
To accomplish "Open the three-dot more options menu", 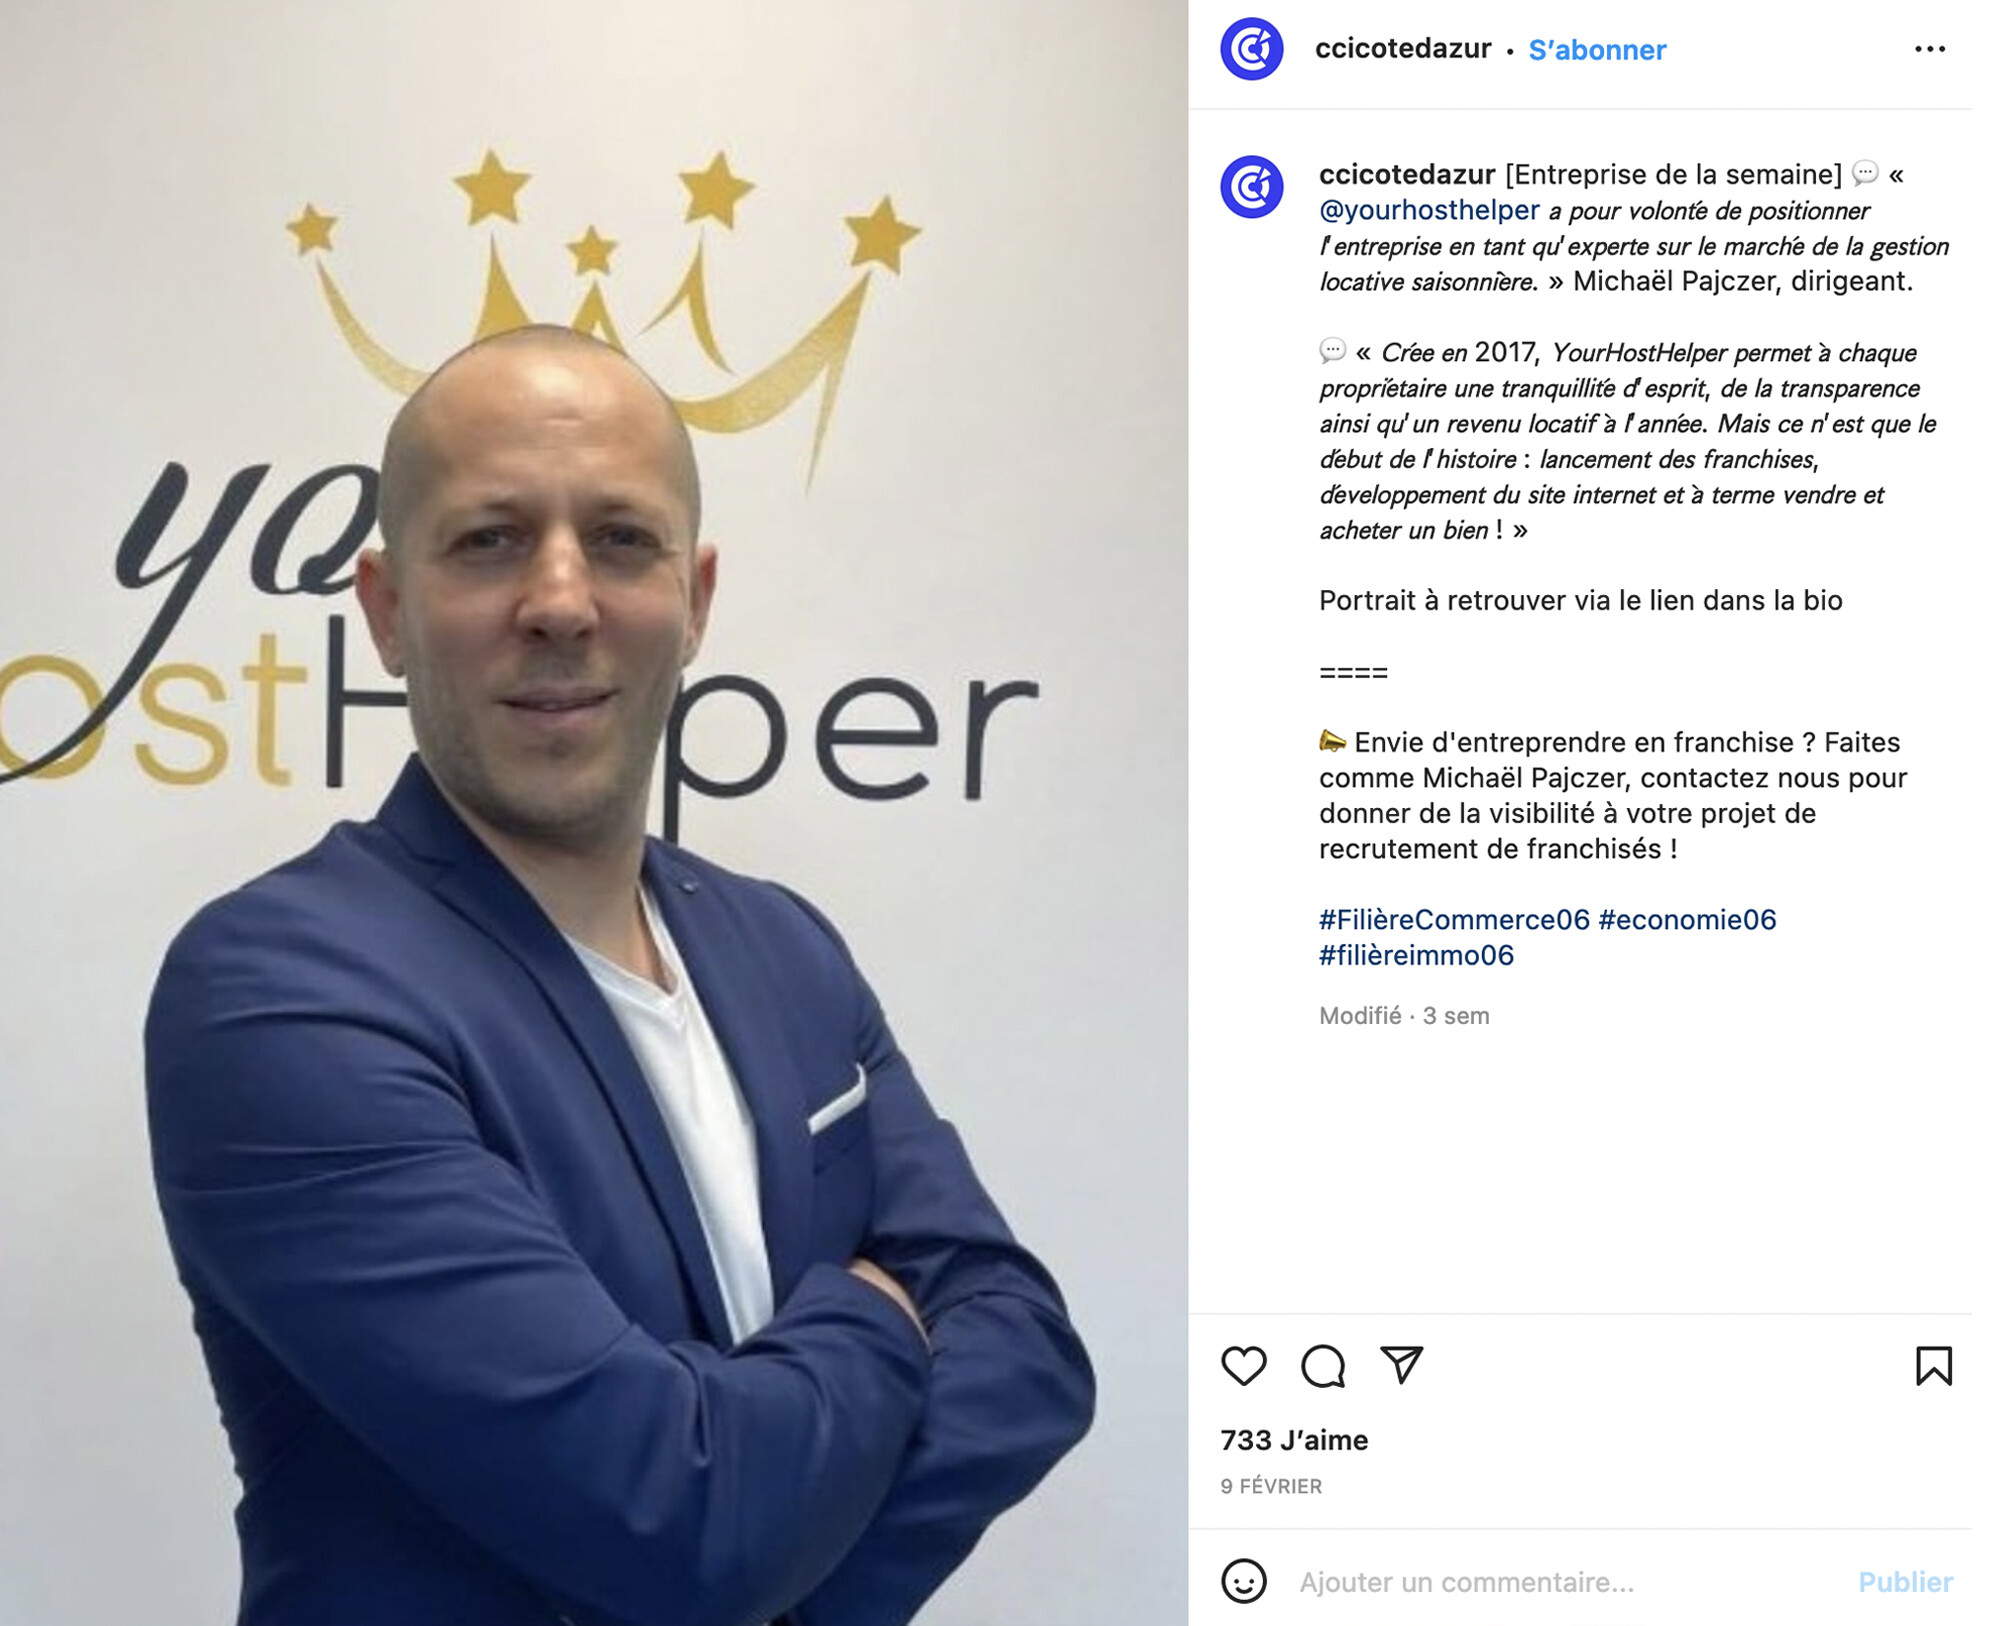I will point(1930,49).
